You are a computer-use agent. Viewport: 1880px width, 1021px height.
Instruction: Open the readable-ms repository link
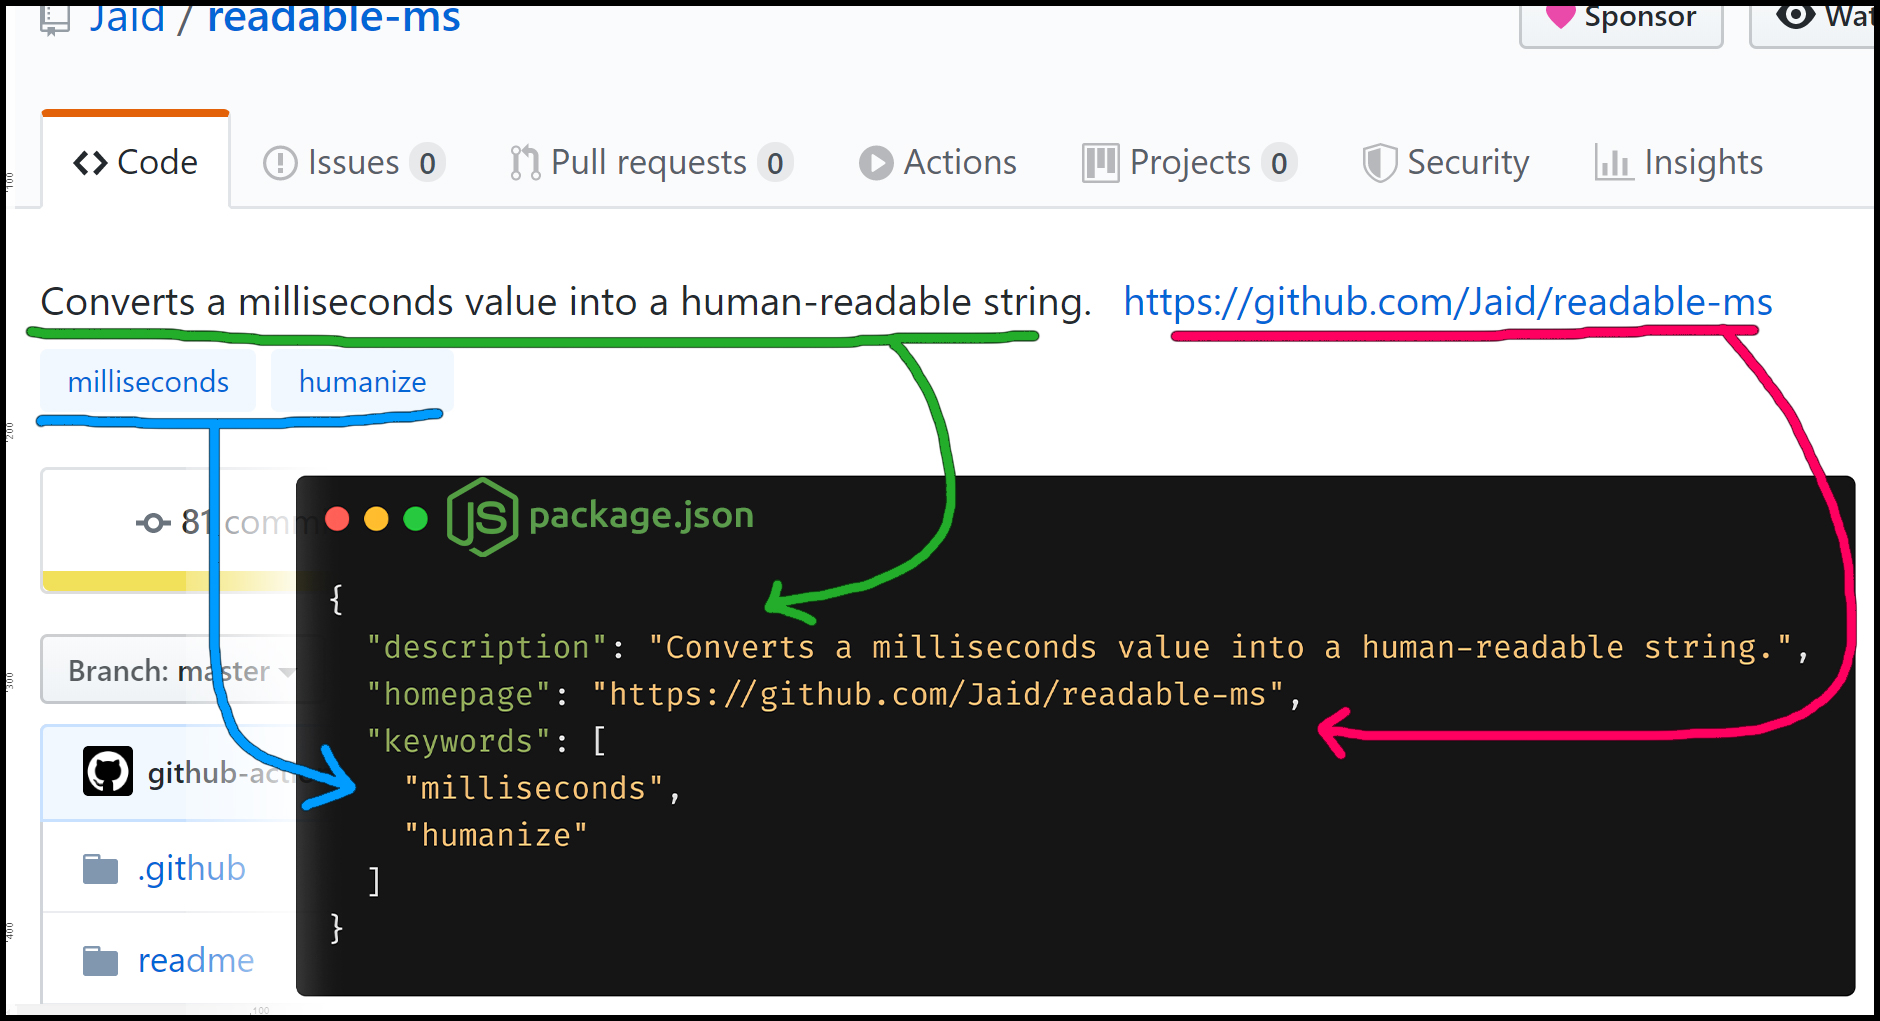click(333, 18)
